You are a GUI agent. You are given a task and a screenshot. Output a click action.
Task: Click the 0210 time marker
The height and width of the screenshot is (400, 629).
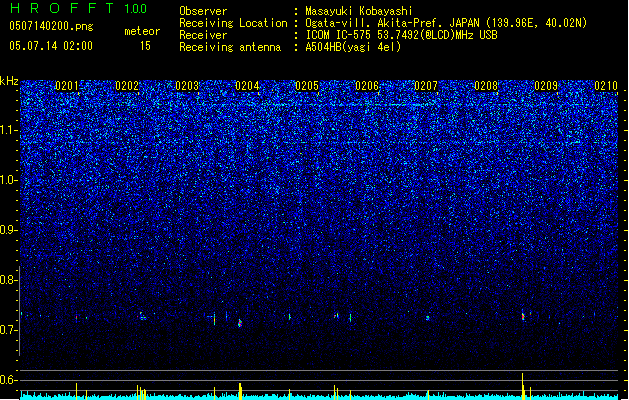[606, 86]
